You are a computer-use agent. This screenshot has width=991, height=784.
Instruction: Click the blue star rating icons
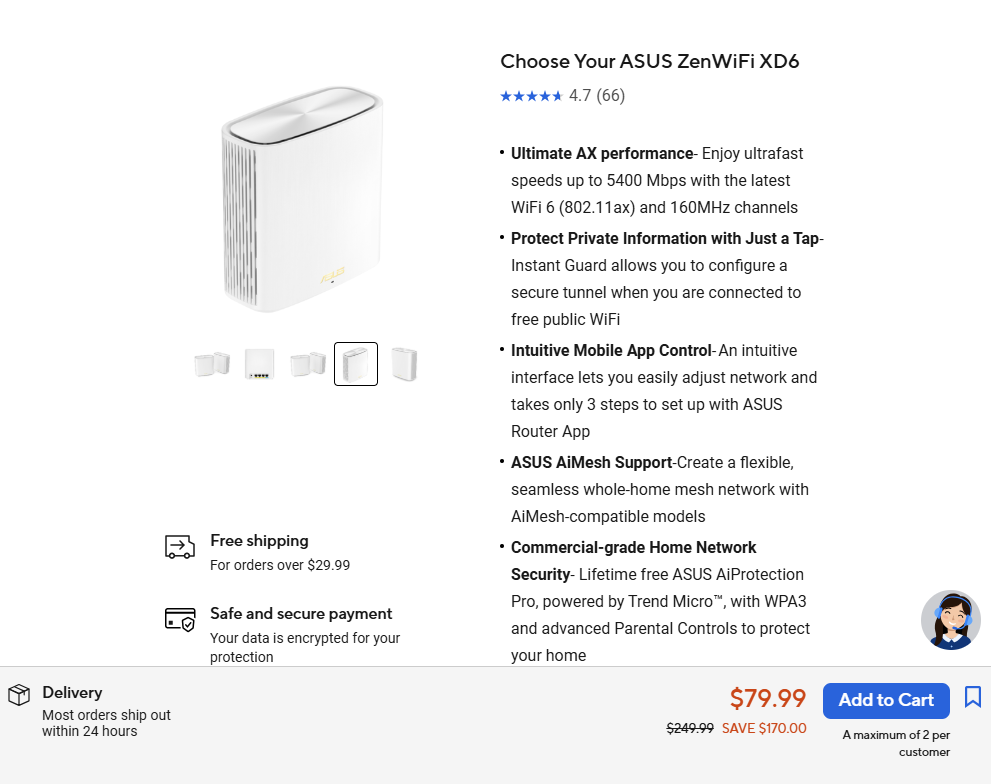(531, 96)
